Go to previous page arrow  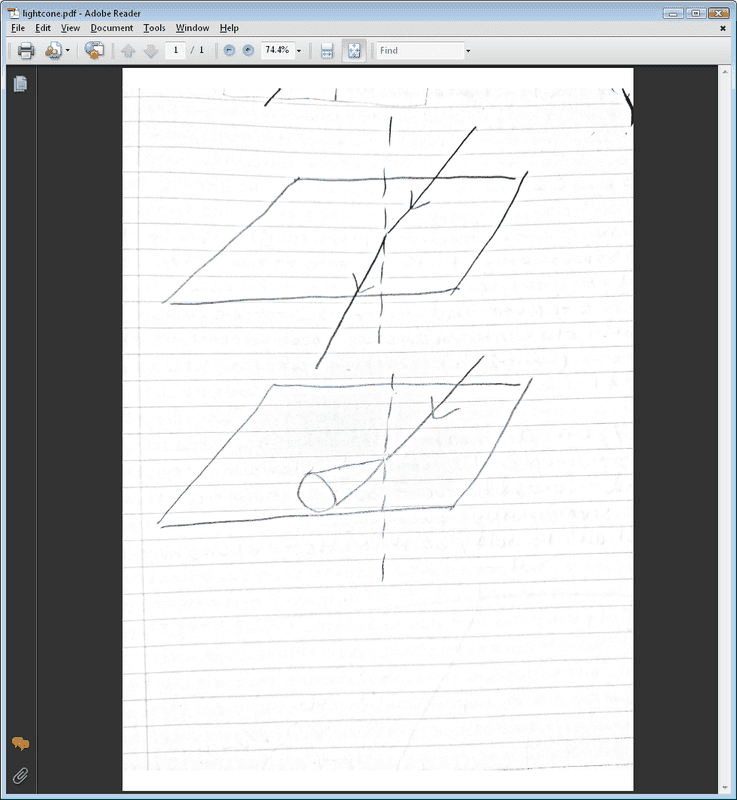(x=128, y=51)
